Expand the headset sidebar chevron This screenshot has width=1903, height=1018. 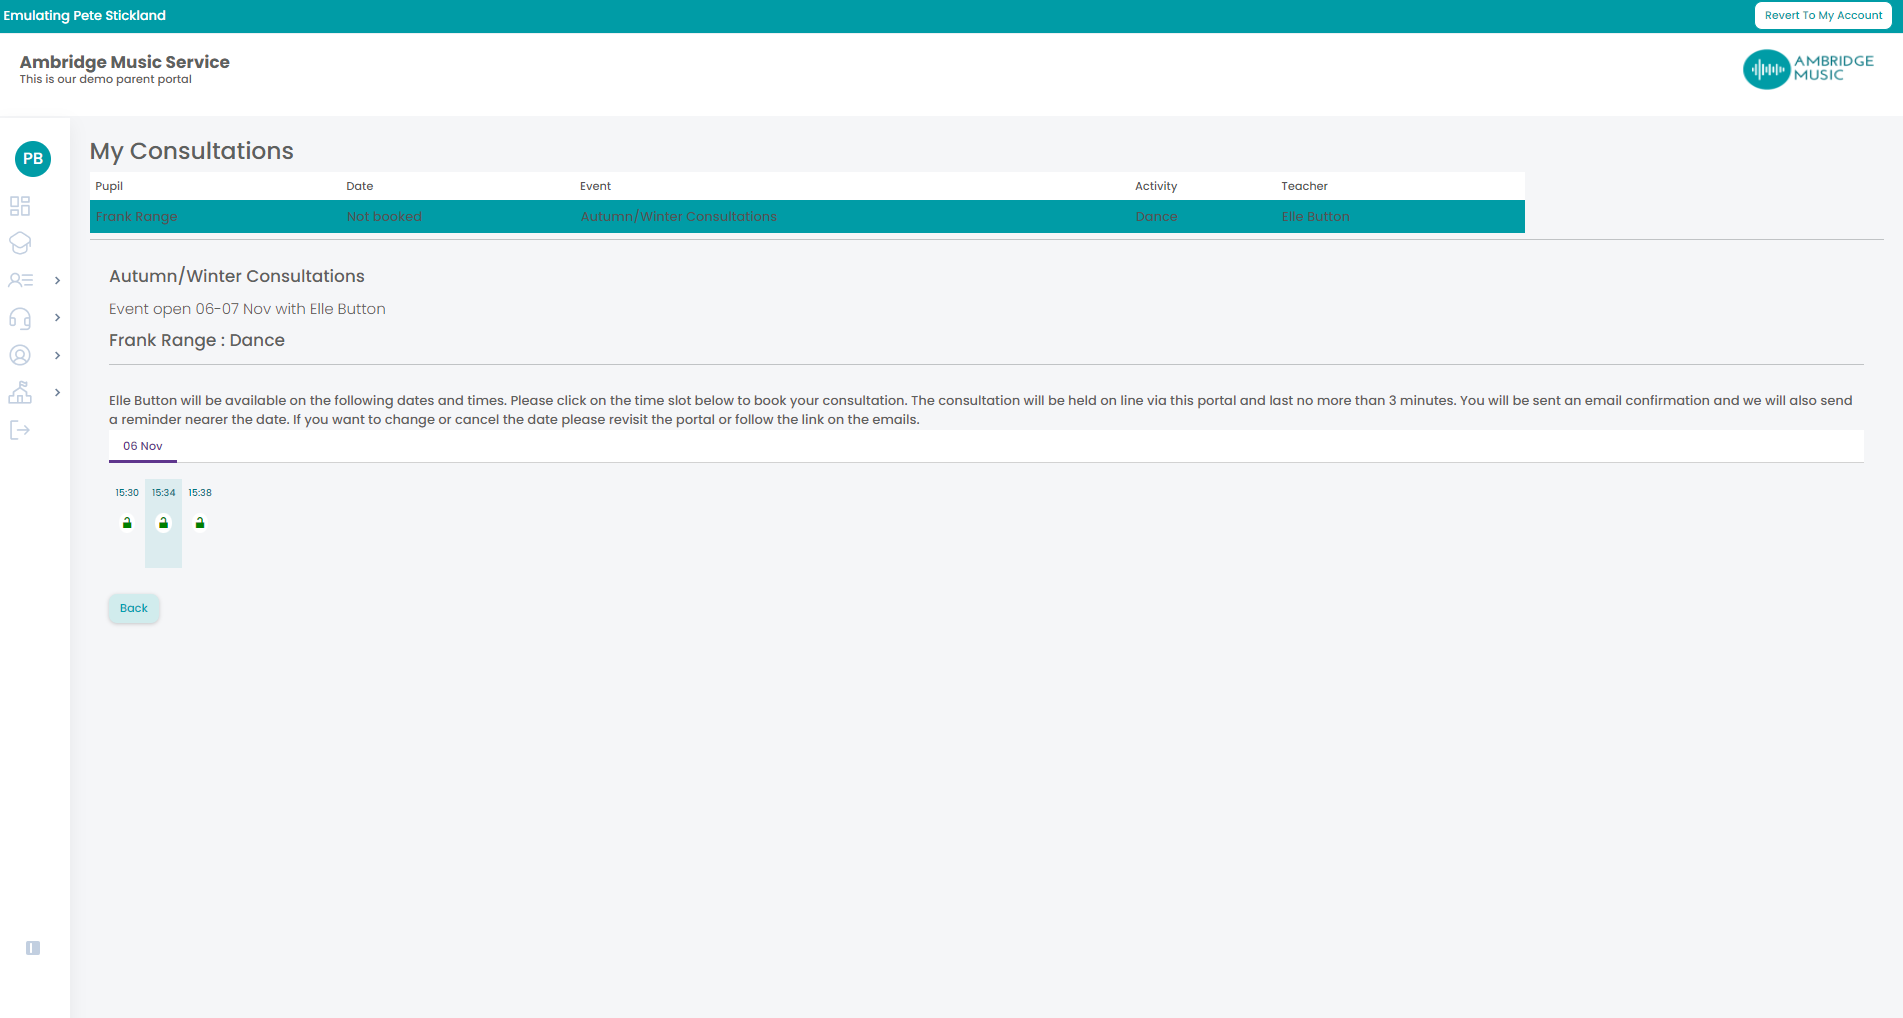pos(57,318)
